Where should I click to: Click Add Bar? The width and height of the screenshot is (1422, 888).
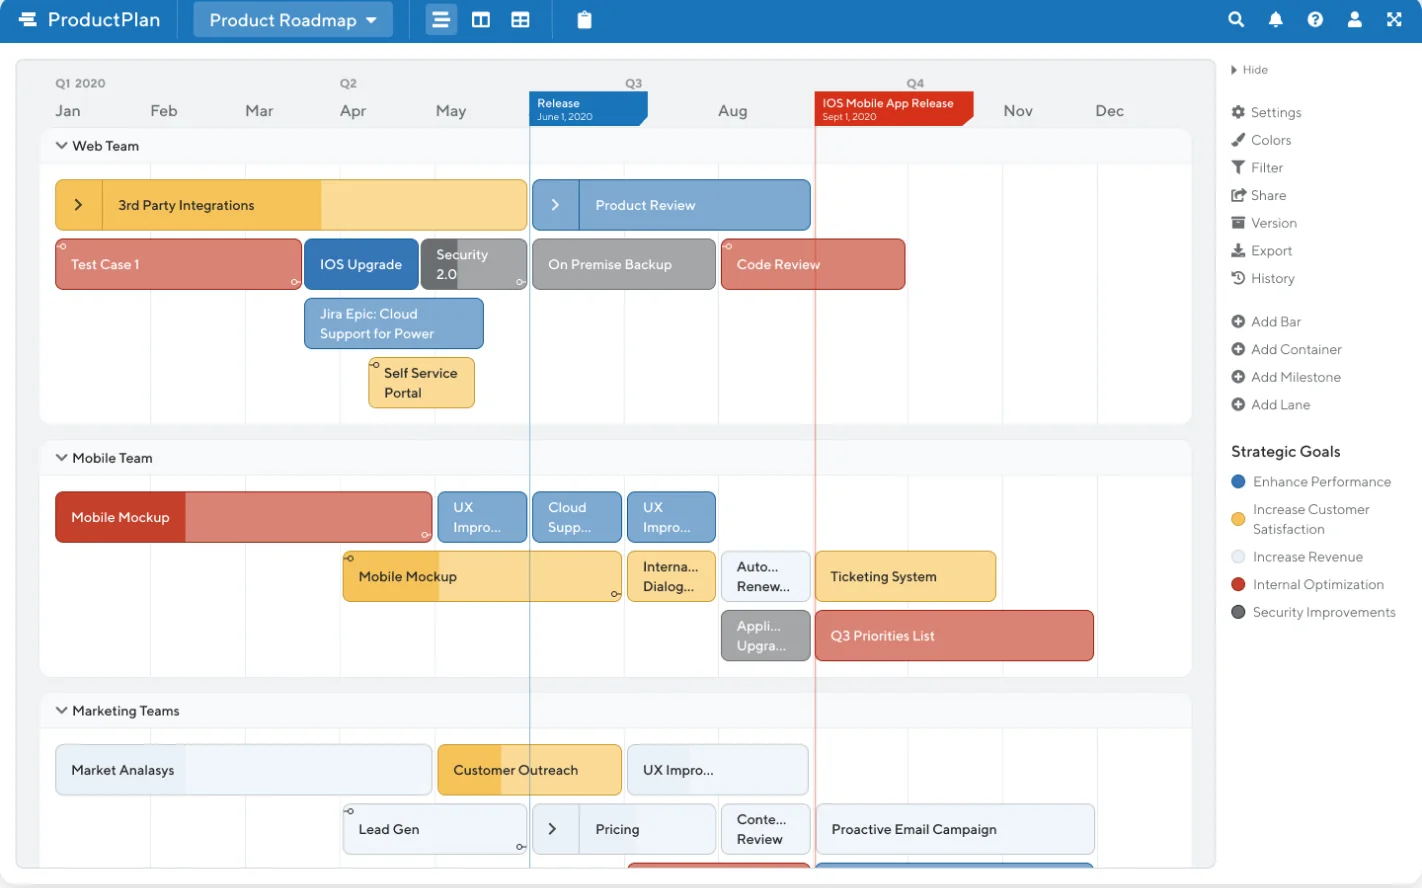[1266, 322]
